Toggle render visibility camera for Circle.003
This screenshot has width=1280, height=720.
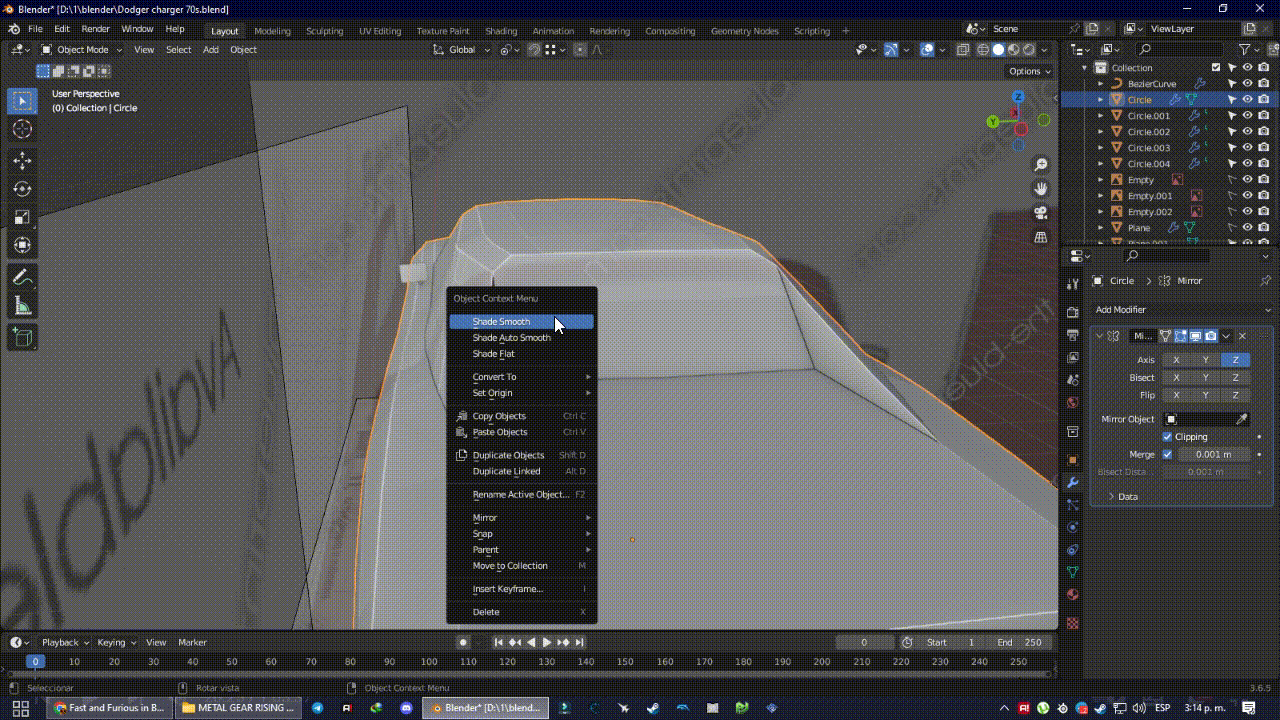pos(1263,148)
